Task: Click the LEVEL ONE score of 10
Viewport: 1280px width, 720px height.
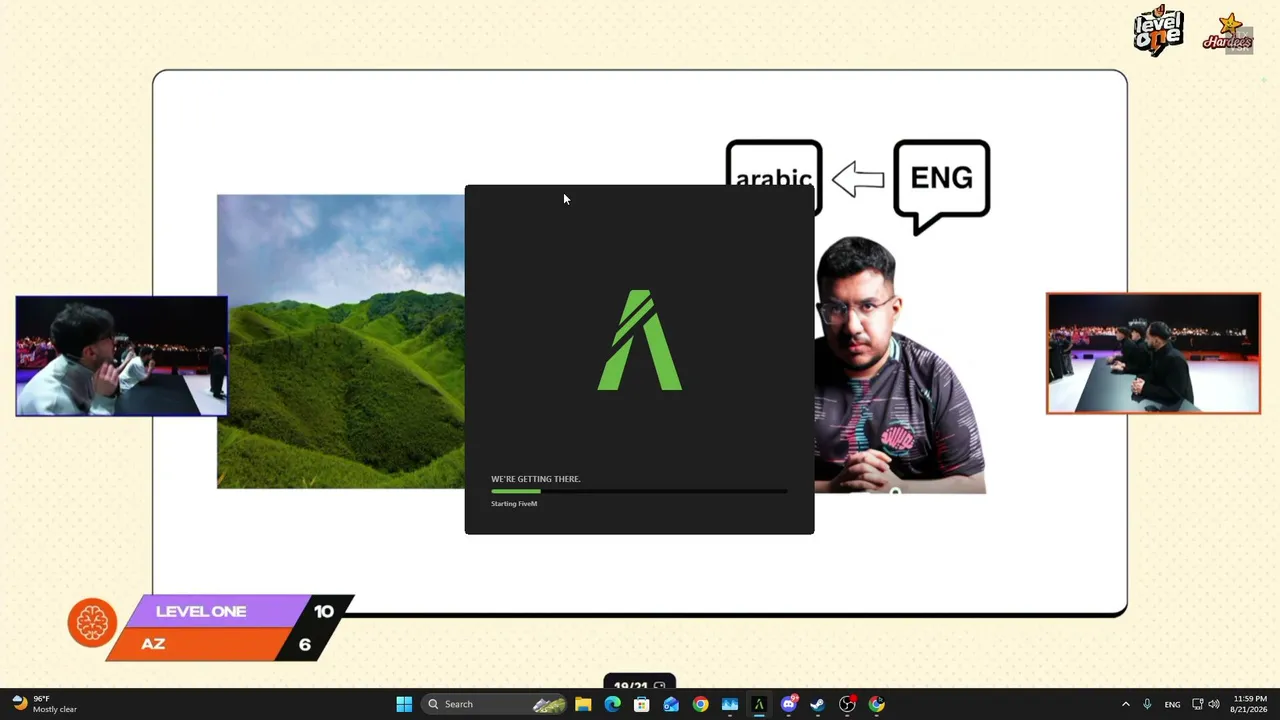Action: pos(324,611)
